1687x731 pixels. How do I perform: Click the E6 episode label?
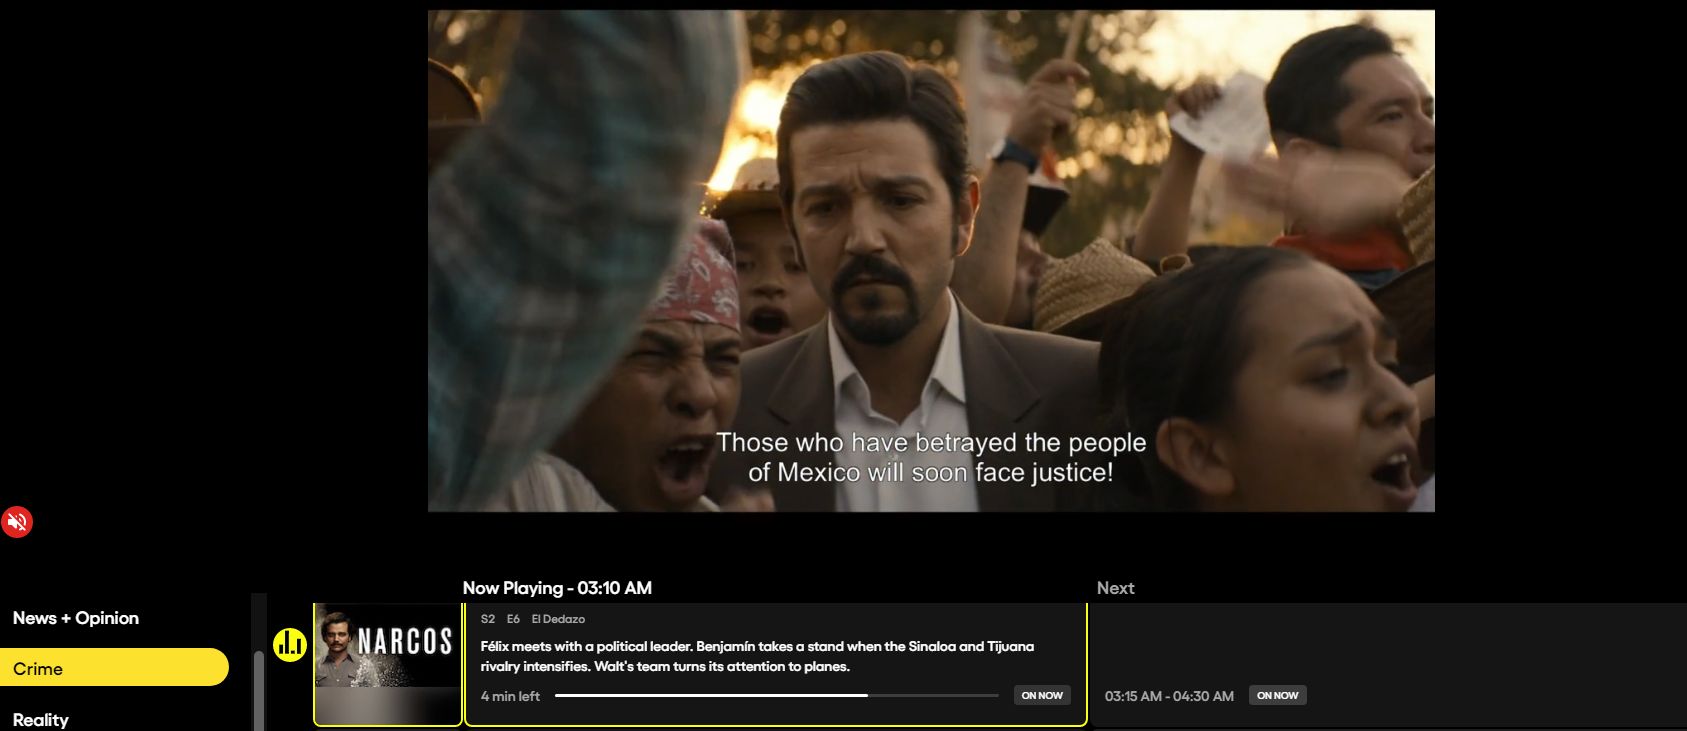[x=513, y=619]
